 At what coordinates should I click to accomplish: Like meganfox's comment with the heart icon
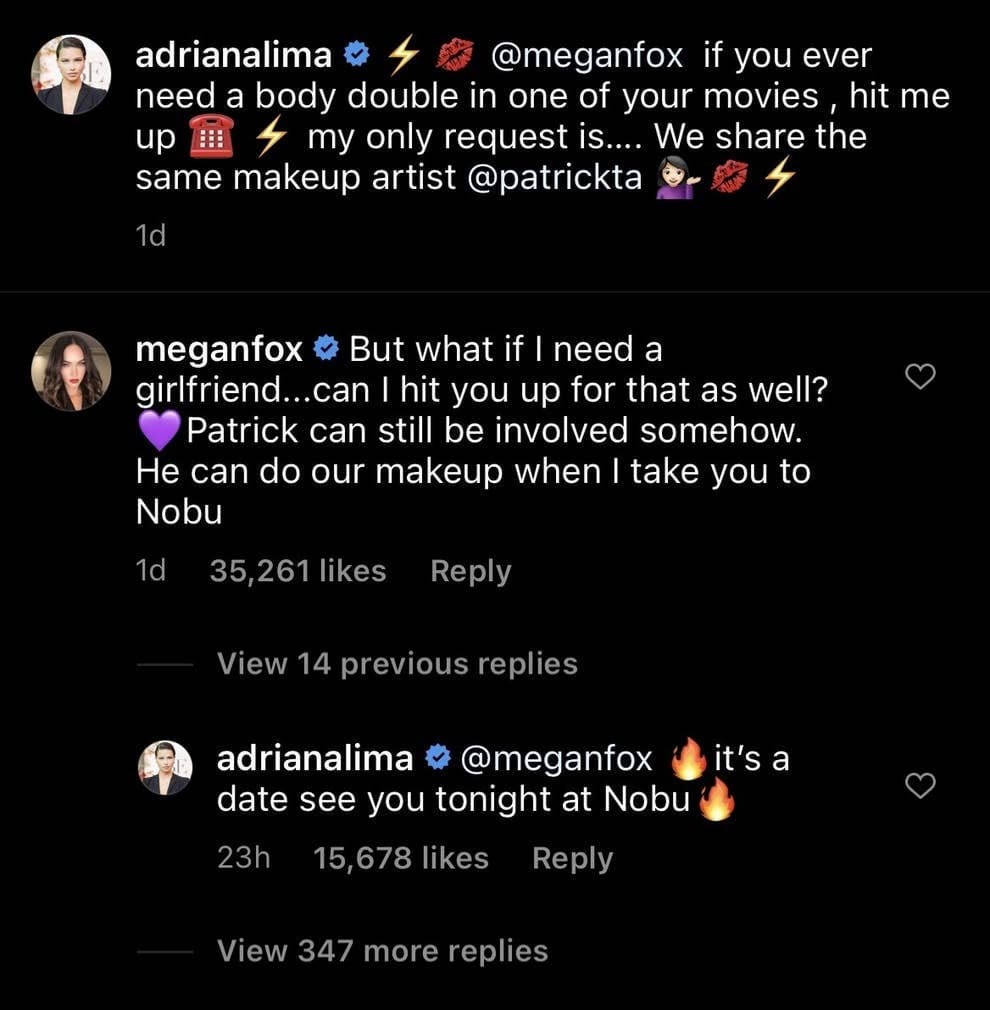(x=920, y=376)
